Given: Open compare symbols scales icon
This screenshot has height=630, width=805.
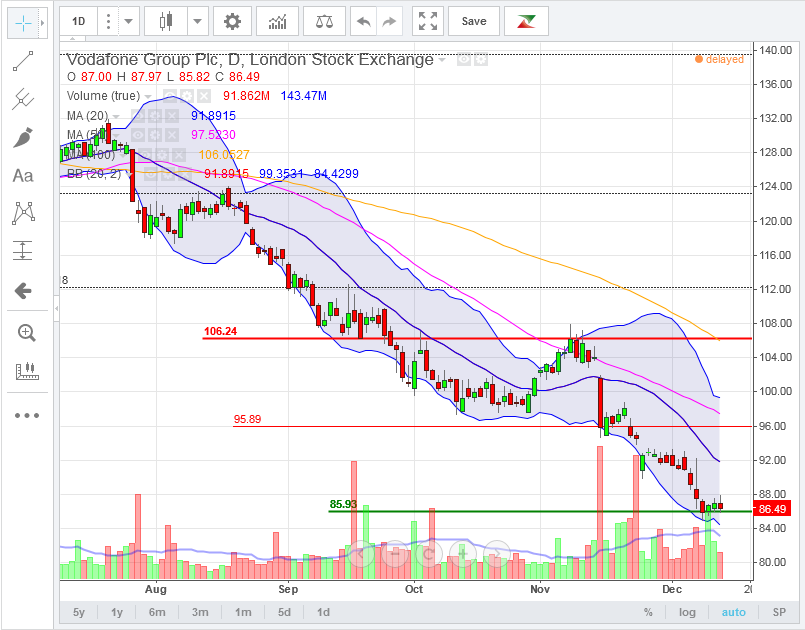Looking at the screenshot, I should (324, 22).
